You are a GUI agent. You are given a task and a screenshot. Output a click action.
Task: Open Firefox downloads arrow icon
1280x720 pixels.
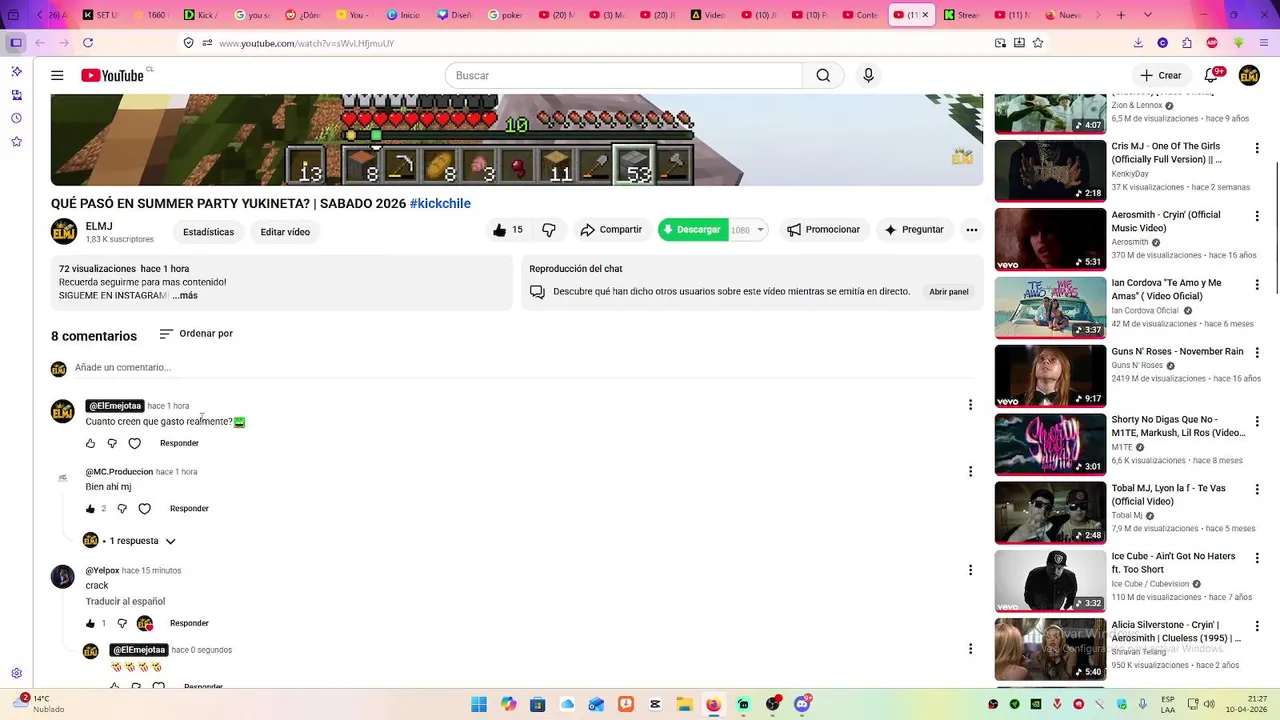click(x=1138, y=43)
